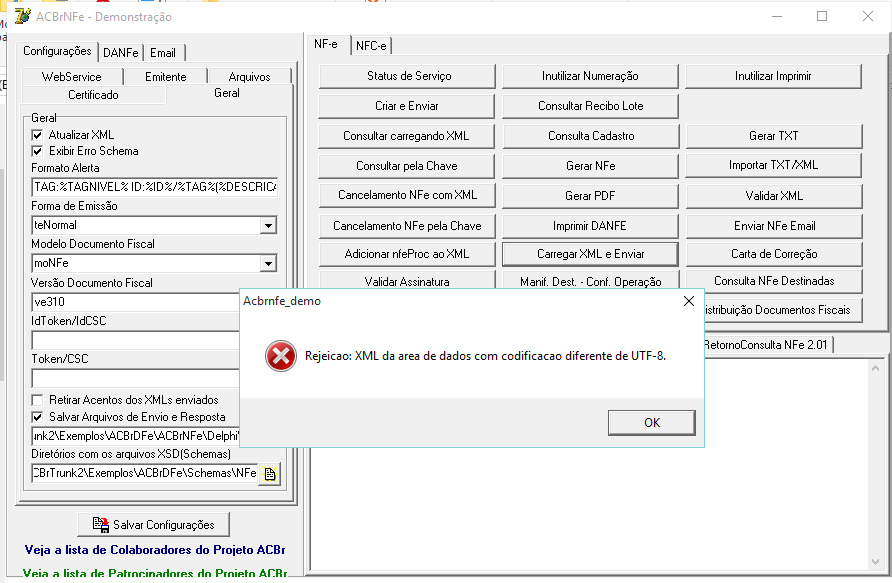Browse for the XSD Schemas directory
Viewport: 892px width, 583px height.
(x=270, y=473)
